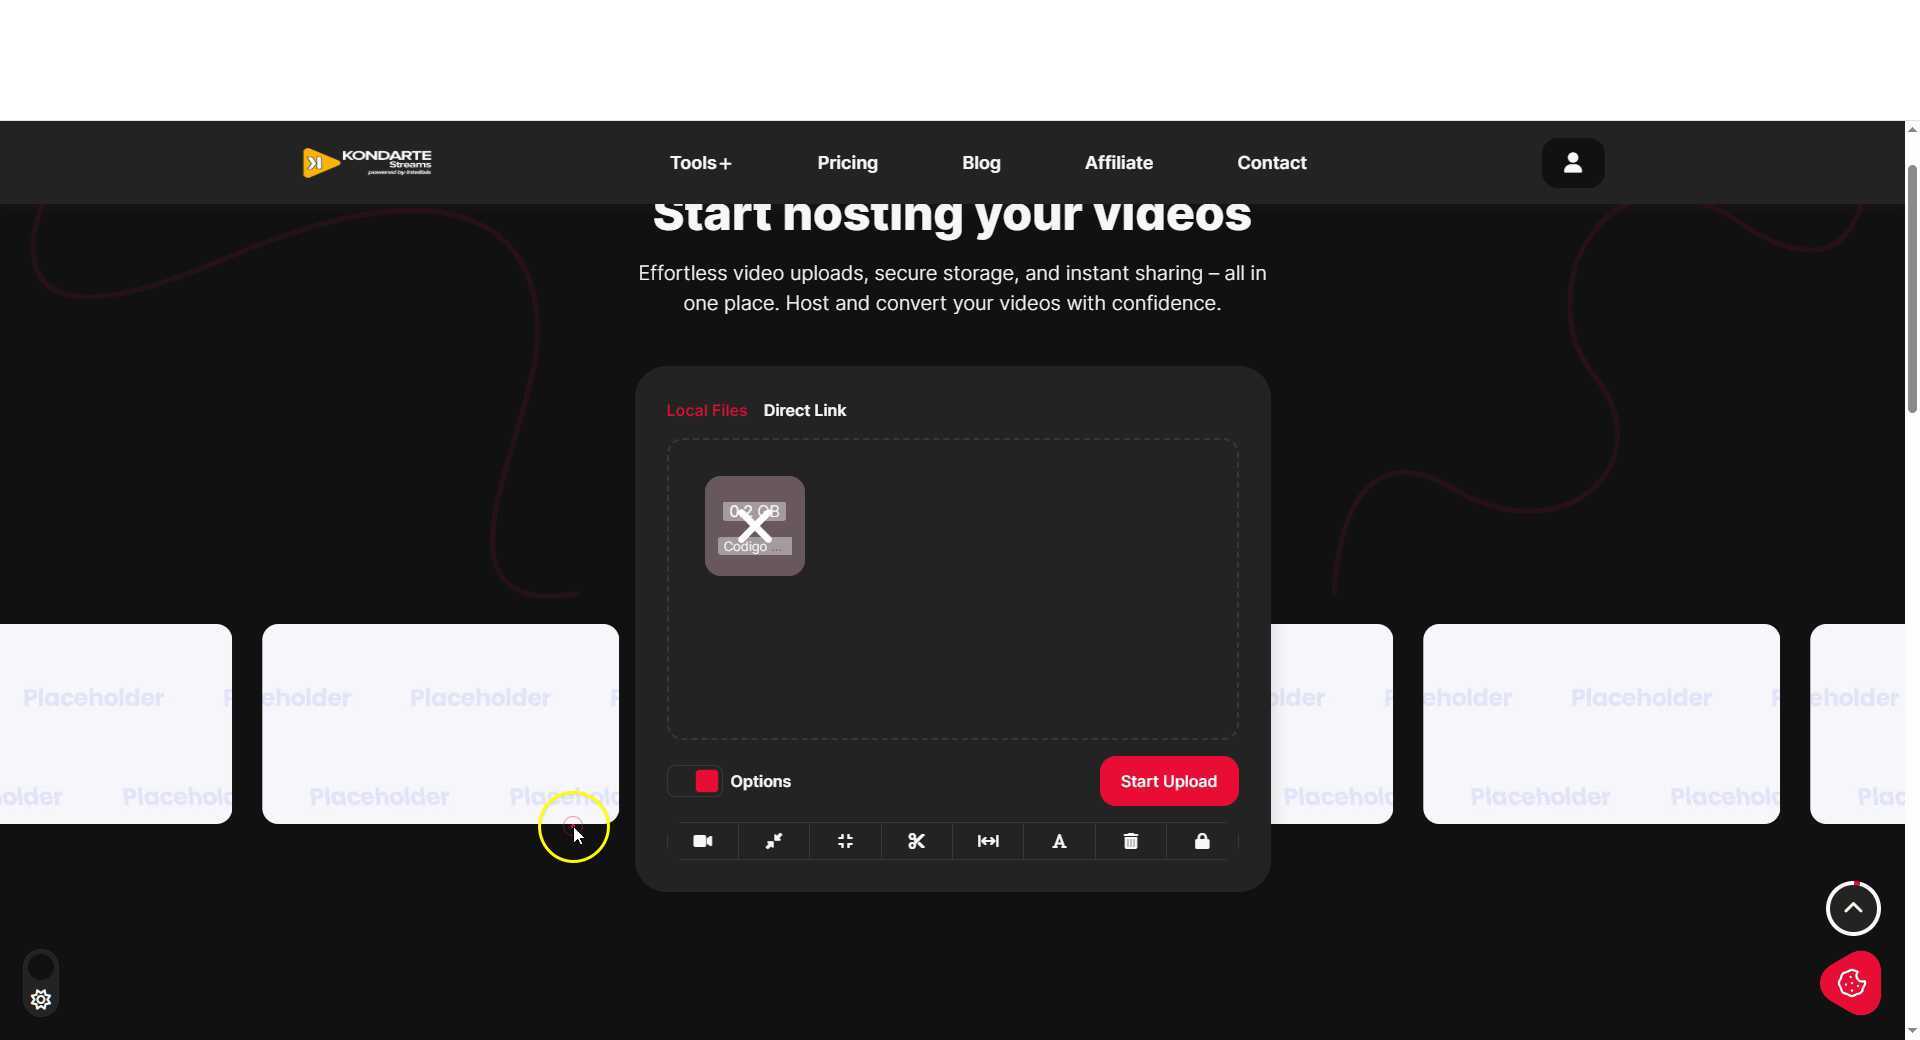This screenshot has width=1920, height=1040.
Task: Click the shrink/compress arrows icon
Action: point(773,841)
